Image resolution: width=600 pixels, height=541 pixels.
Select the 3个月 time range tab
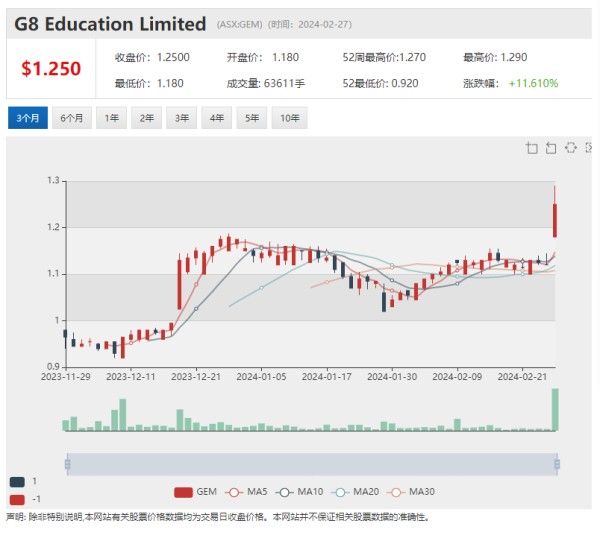pos(28,118)
